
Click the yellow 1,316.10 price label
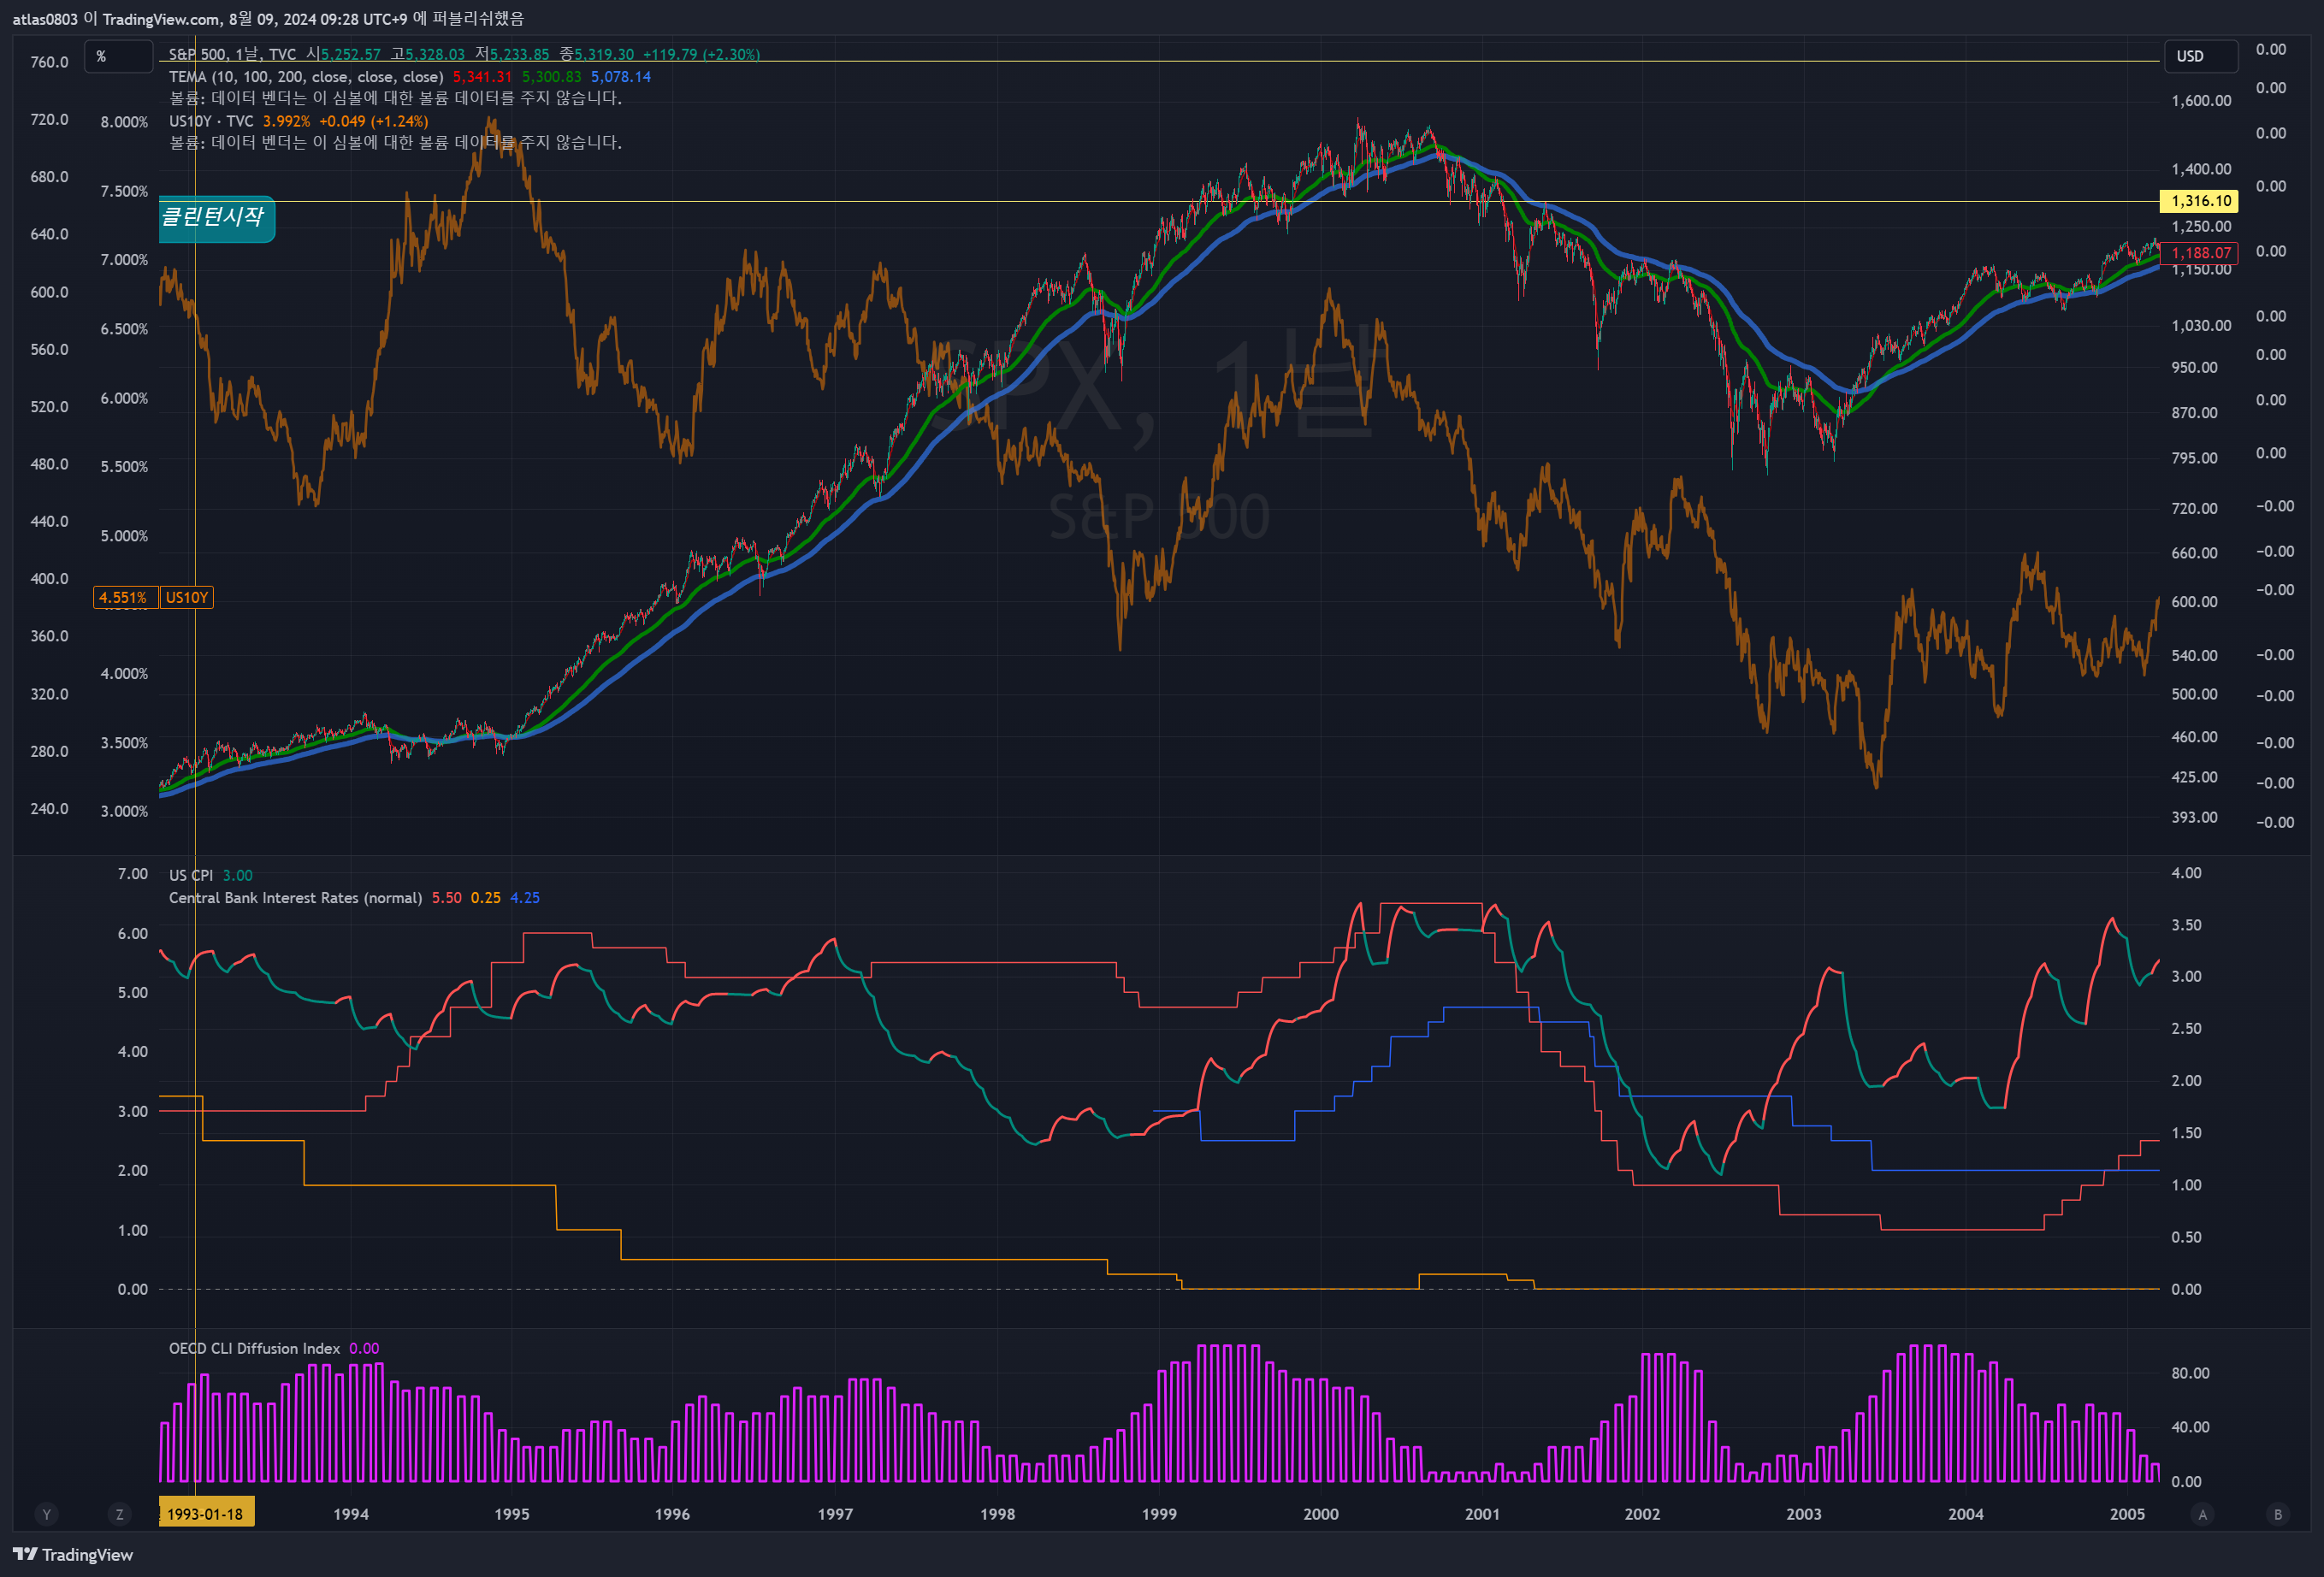[2200, 201]
